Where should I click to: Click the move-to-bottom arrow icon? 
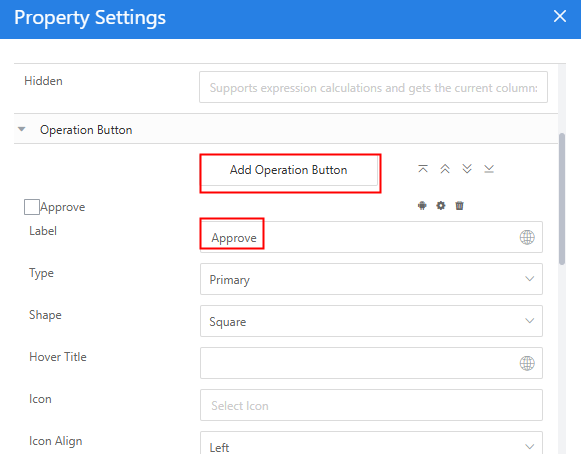point(489,169)
